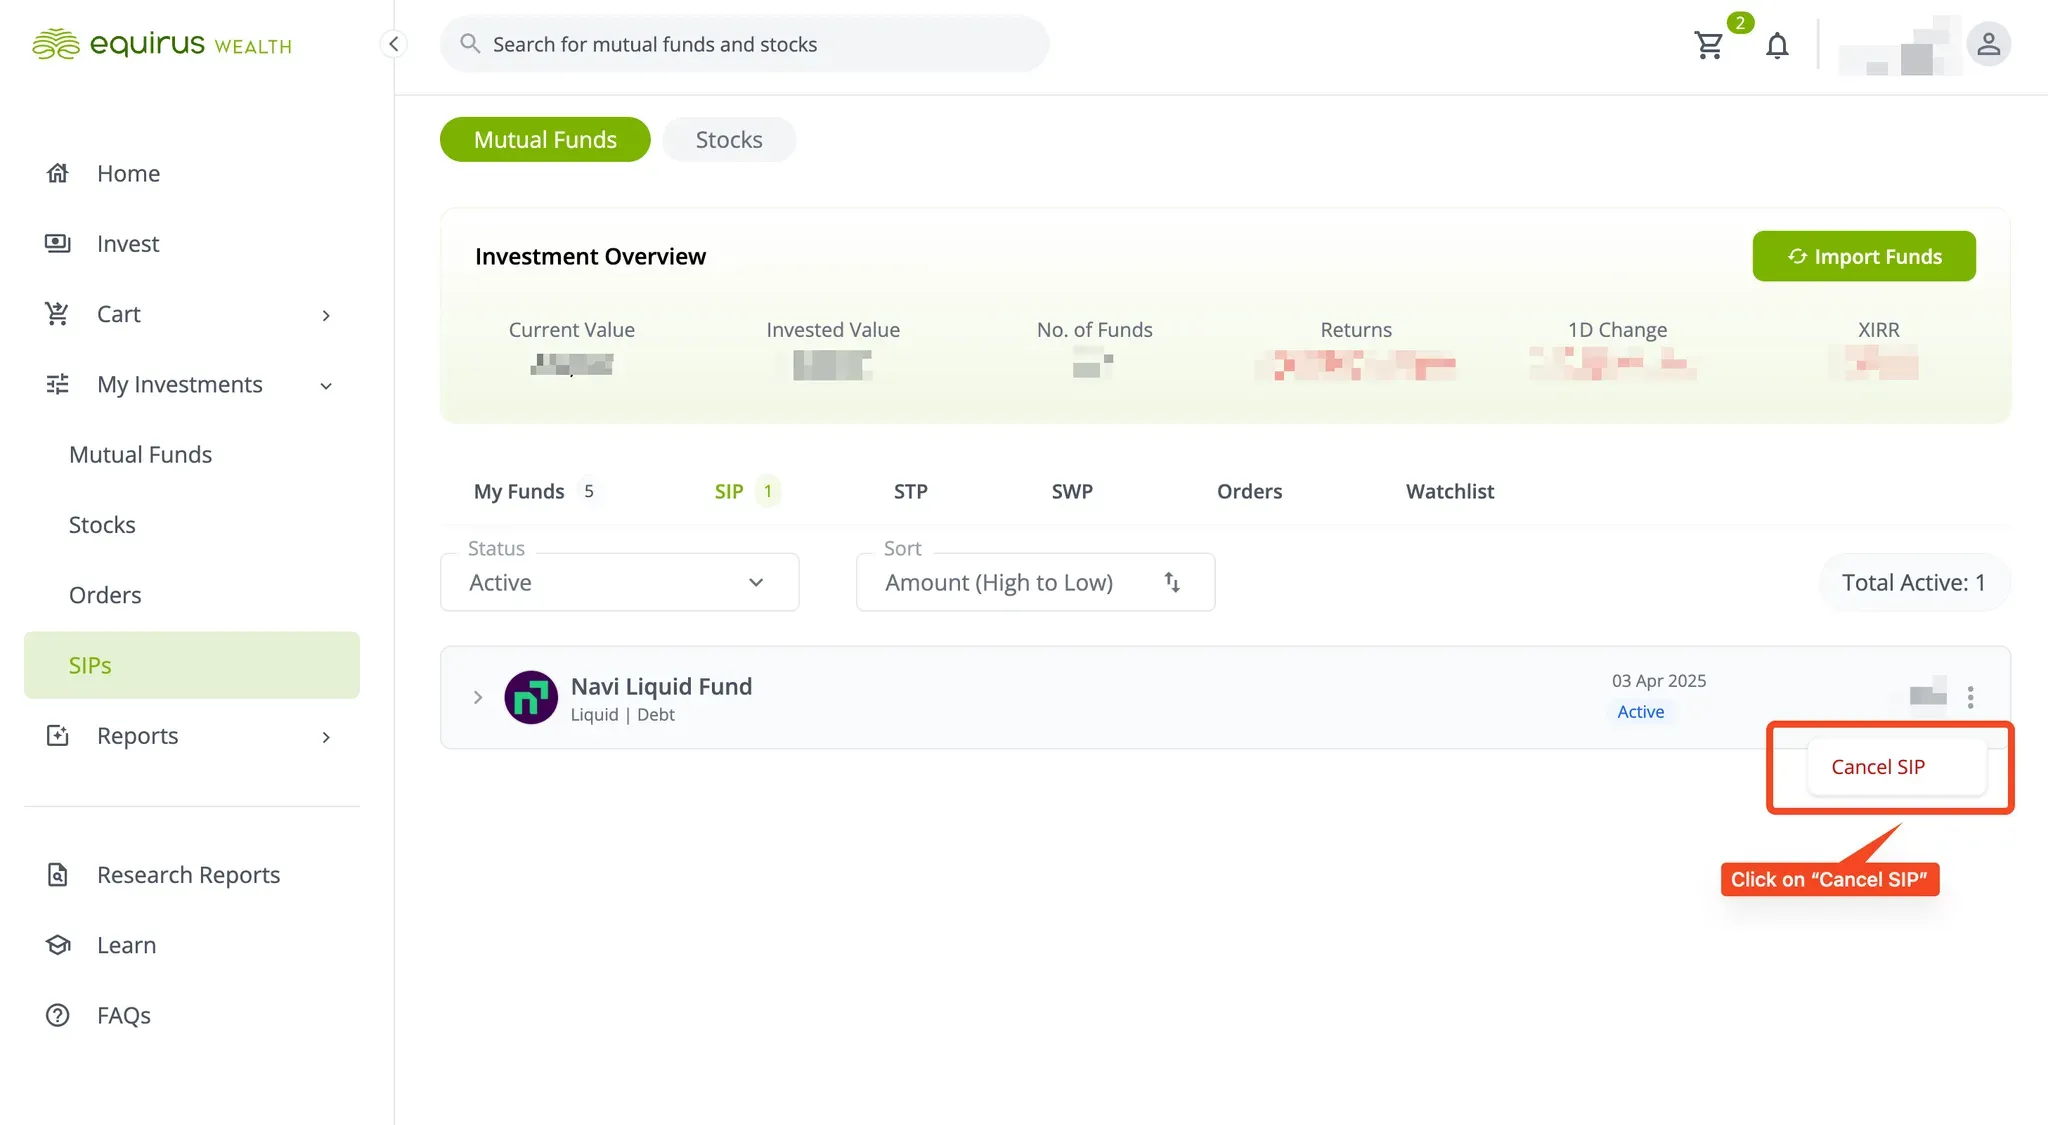Click the FAQs question mark icon
The height and width of the screenshot is (1125, 2048).
pos(58,1015)
